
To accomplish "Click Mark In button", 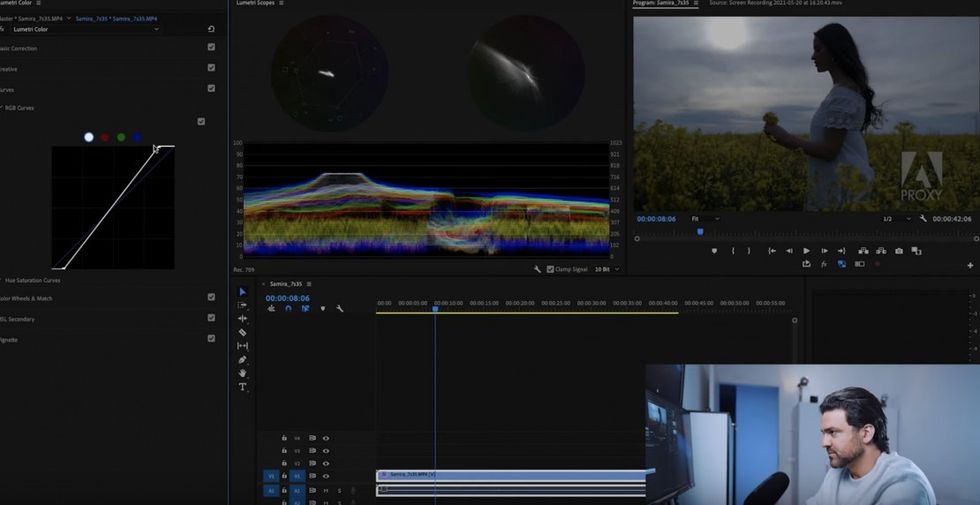I will (732, 251).
